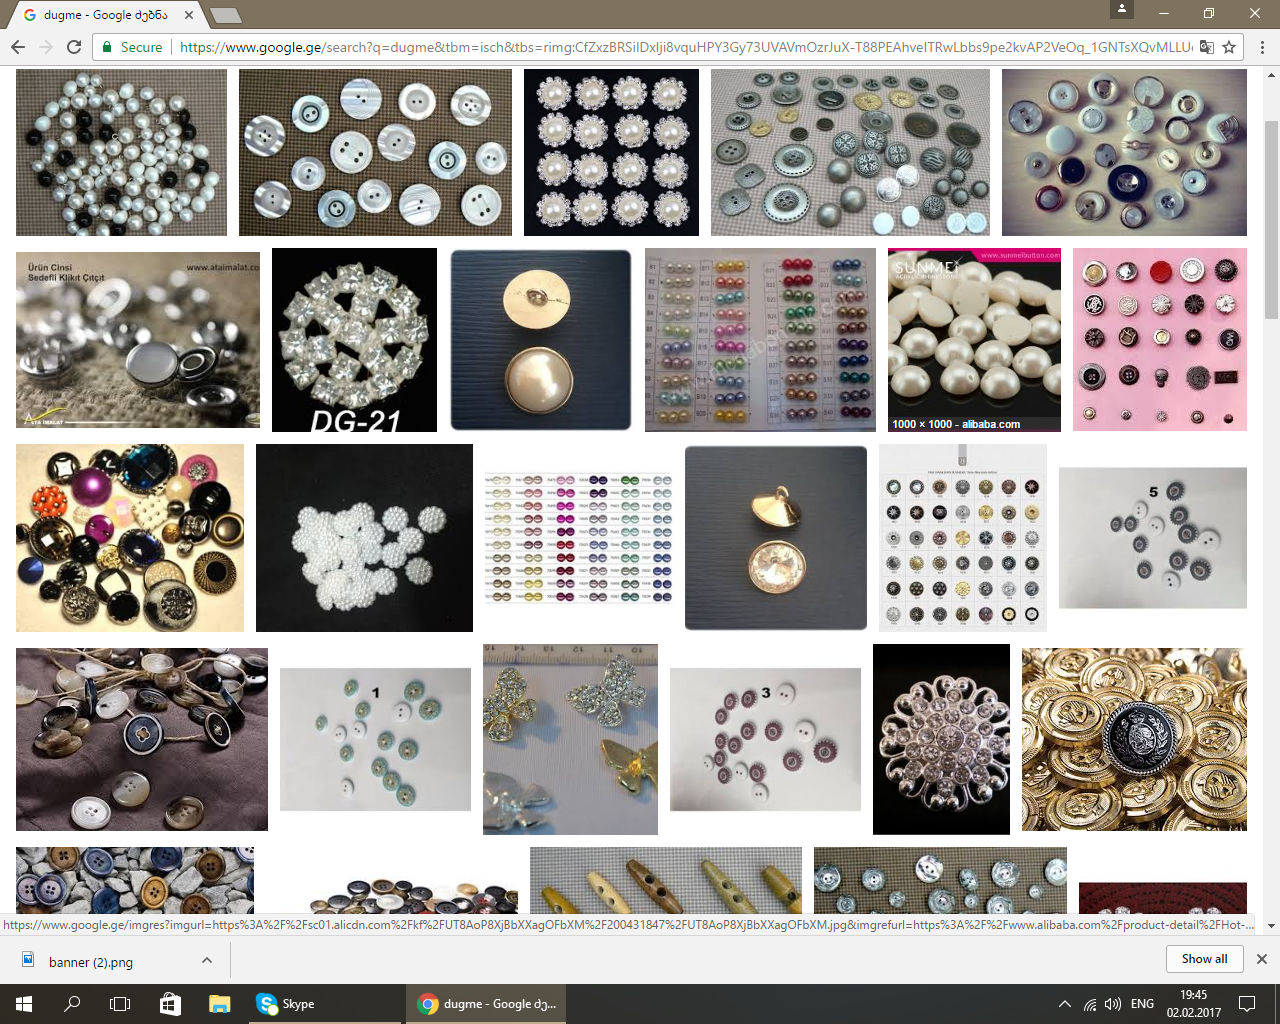The image size is (1280, 1024).
Task: Open the network status tray icon
Action: click(x=1090, y=1004)
